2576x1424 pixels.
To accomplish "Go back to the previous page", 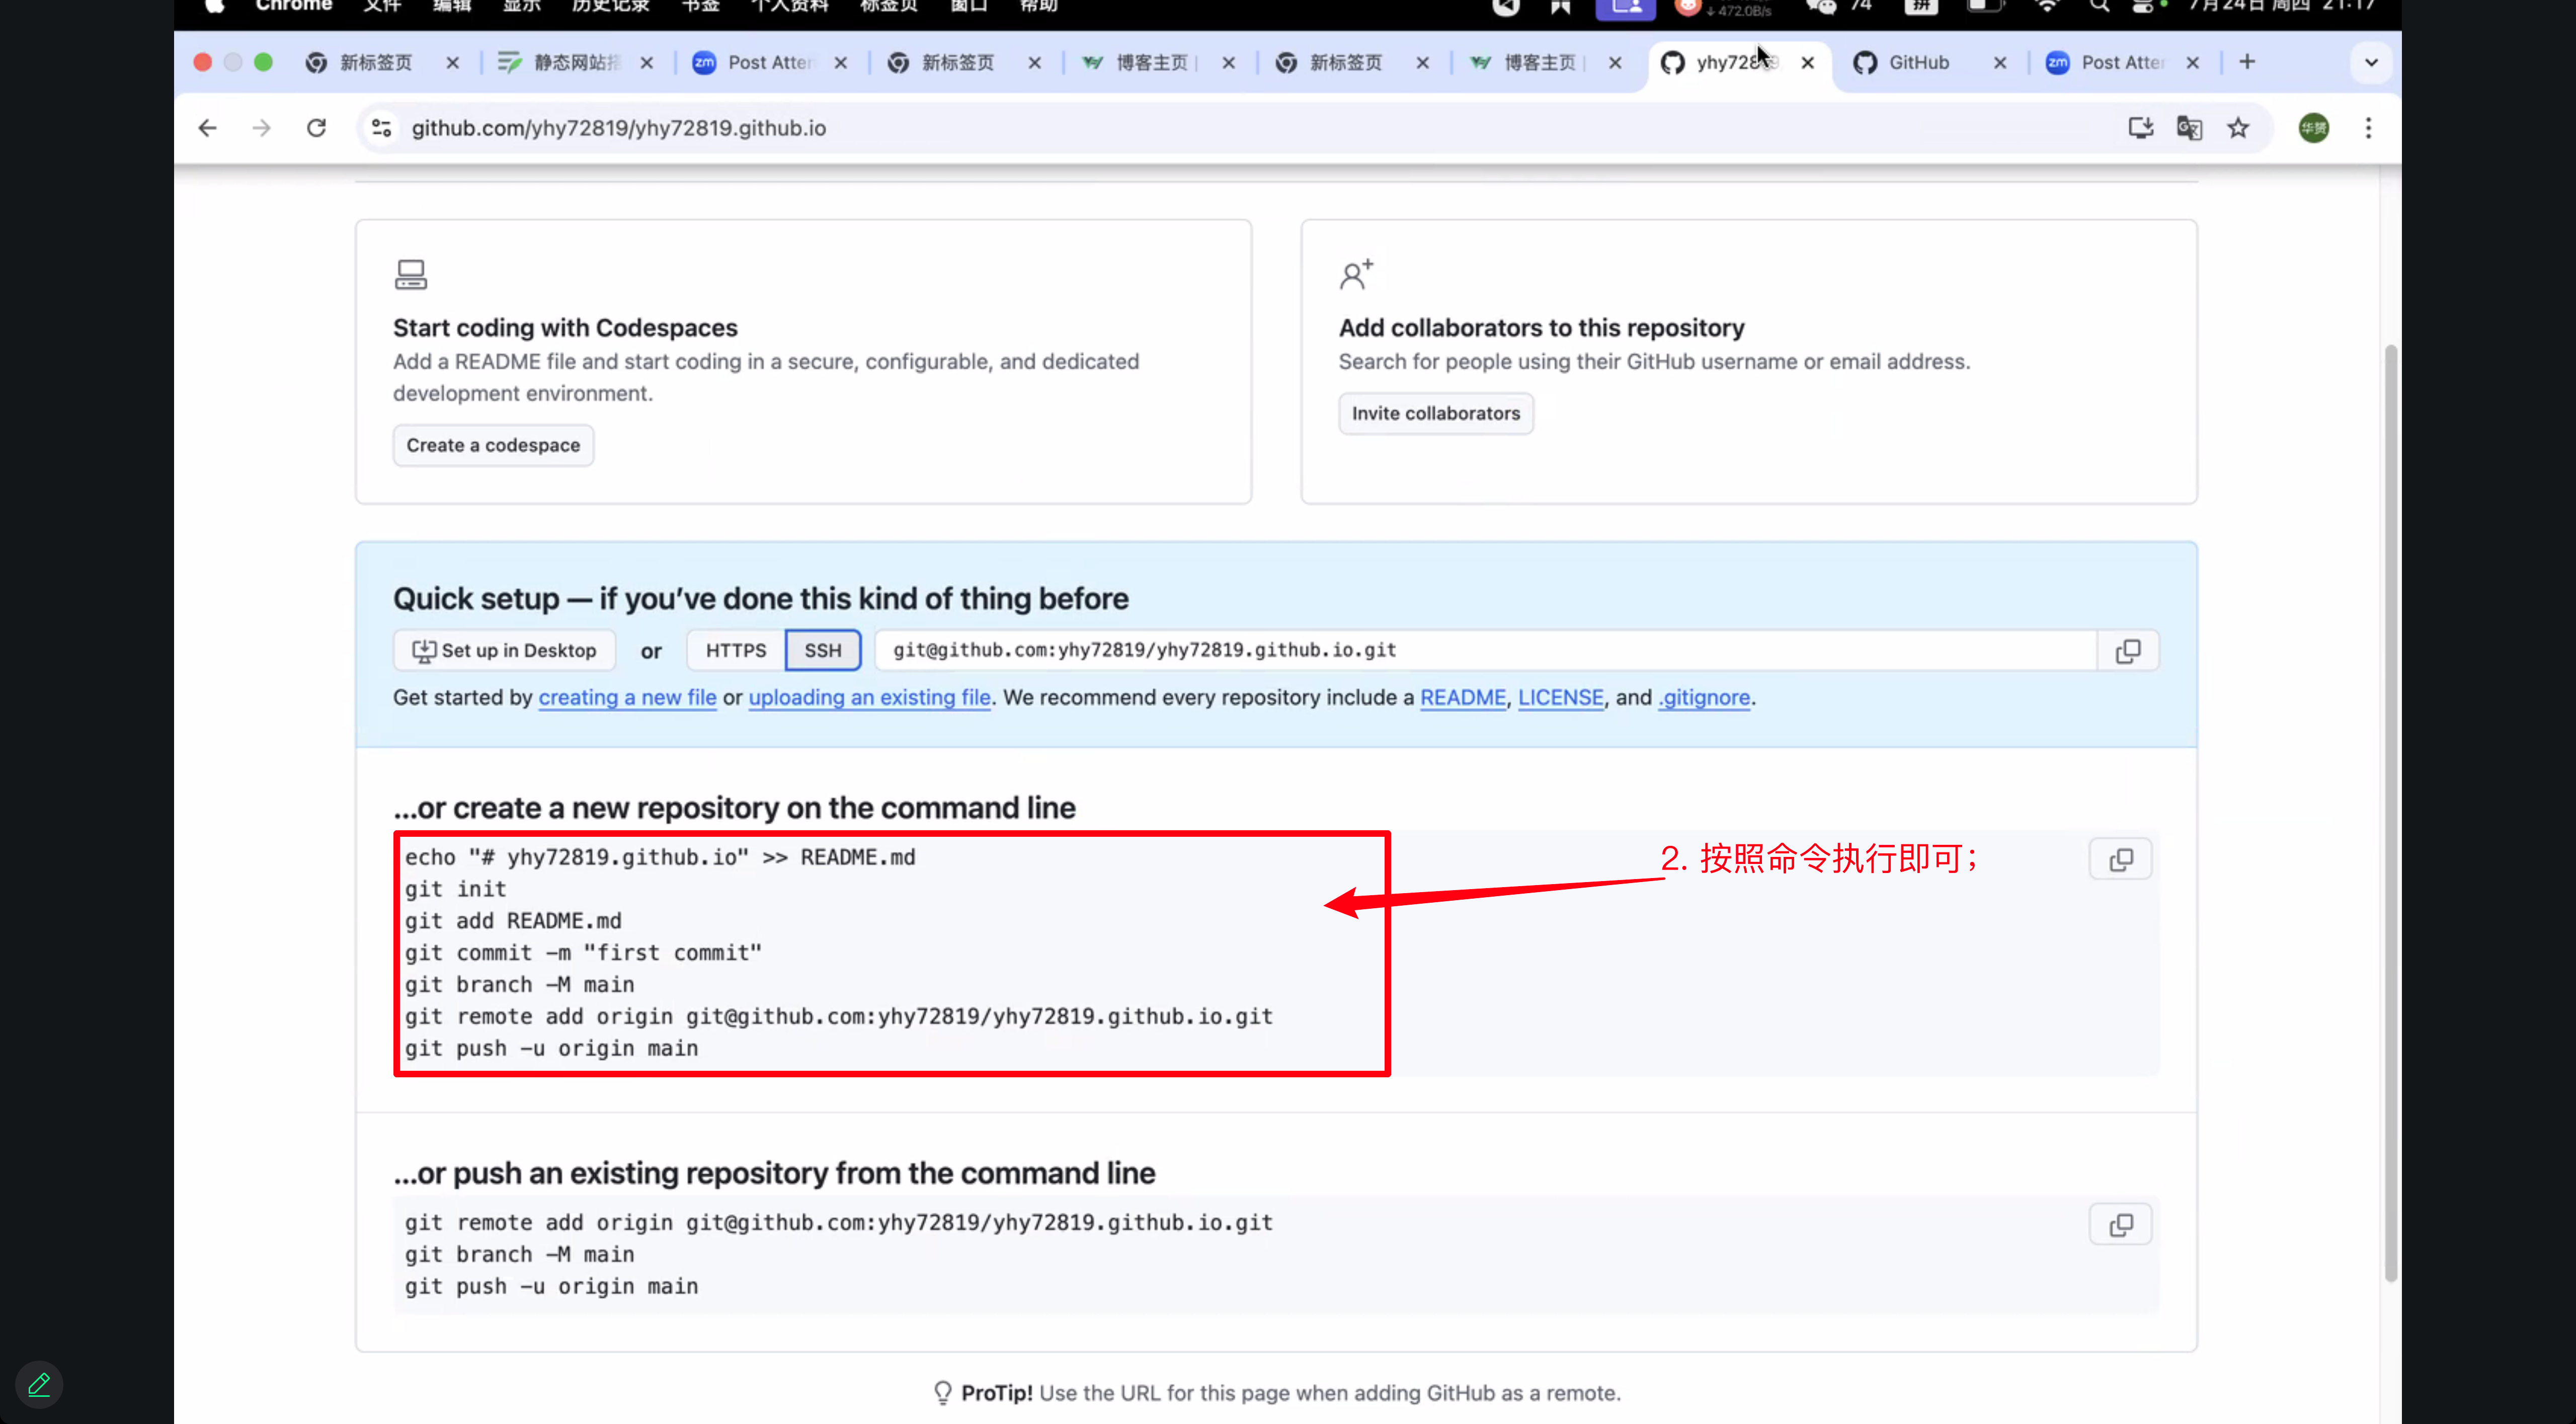I will [x=207, y=128].
